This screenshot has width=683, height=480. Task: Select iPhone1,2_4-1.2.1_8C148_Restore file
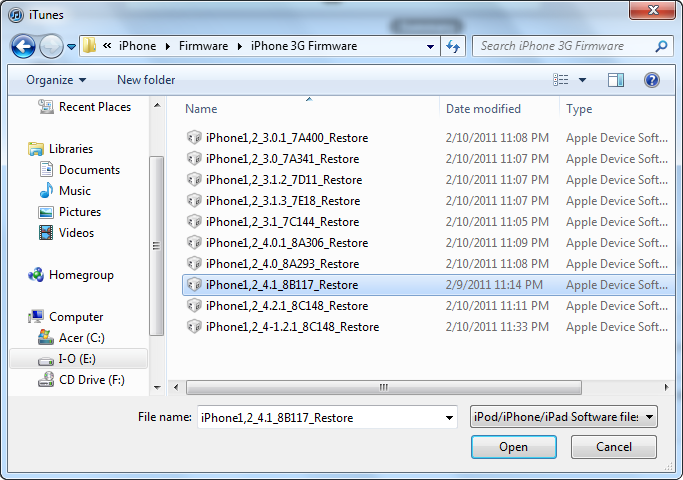click(292, 327)
